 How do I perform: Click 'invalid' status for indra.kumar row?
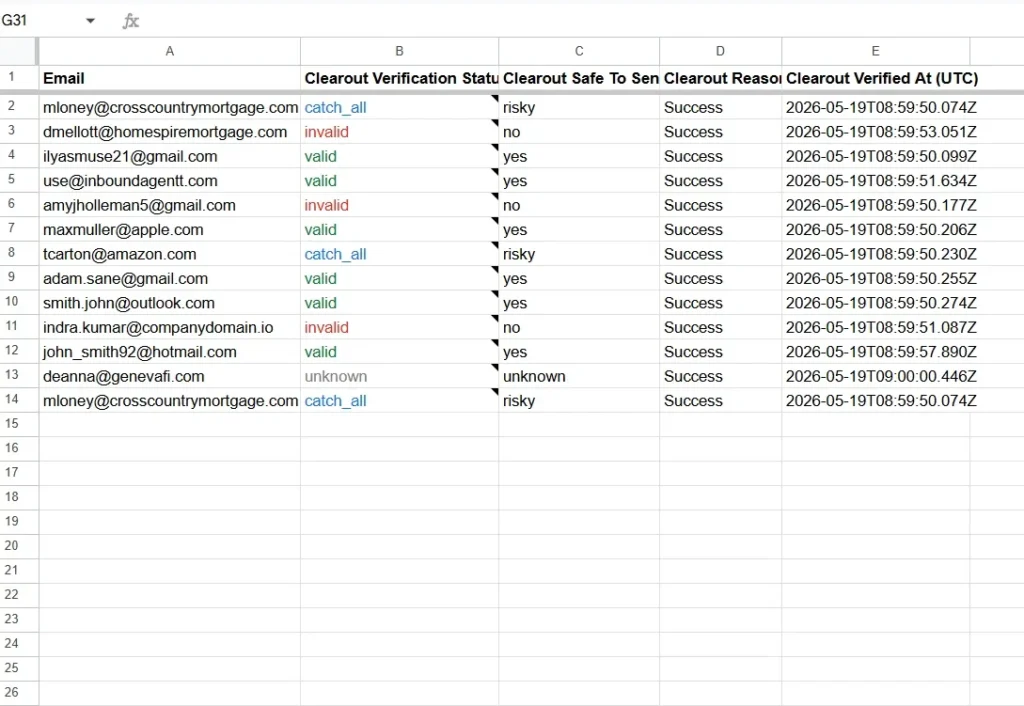pyautogui.click(x=327, y=327)
